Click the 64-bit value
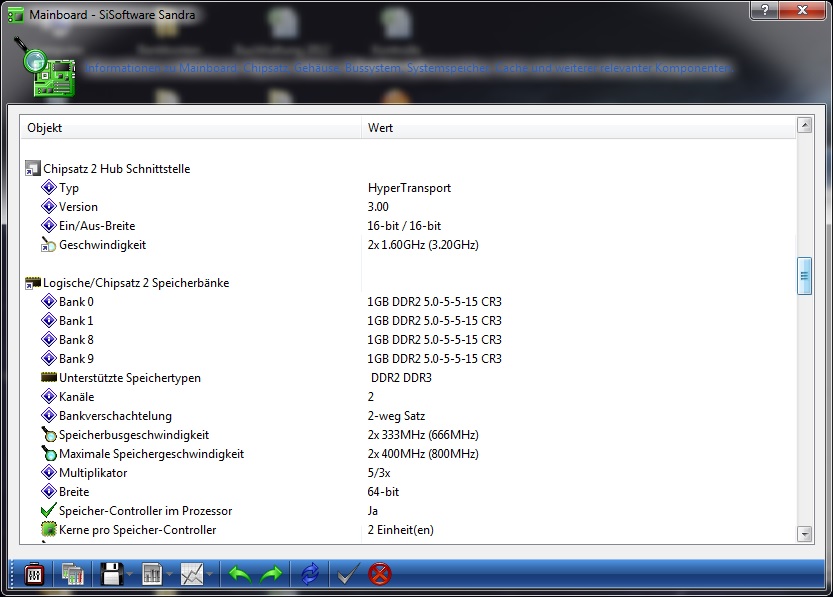Screen dimensions: 833x597 (383, 492)
